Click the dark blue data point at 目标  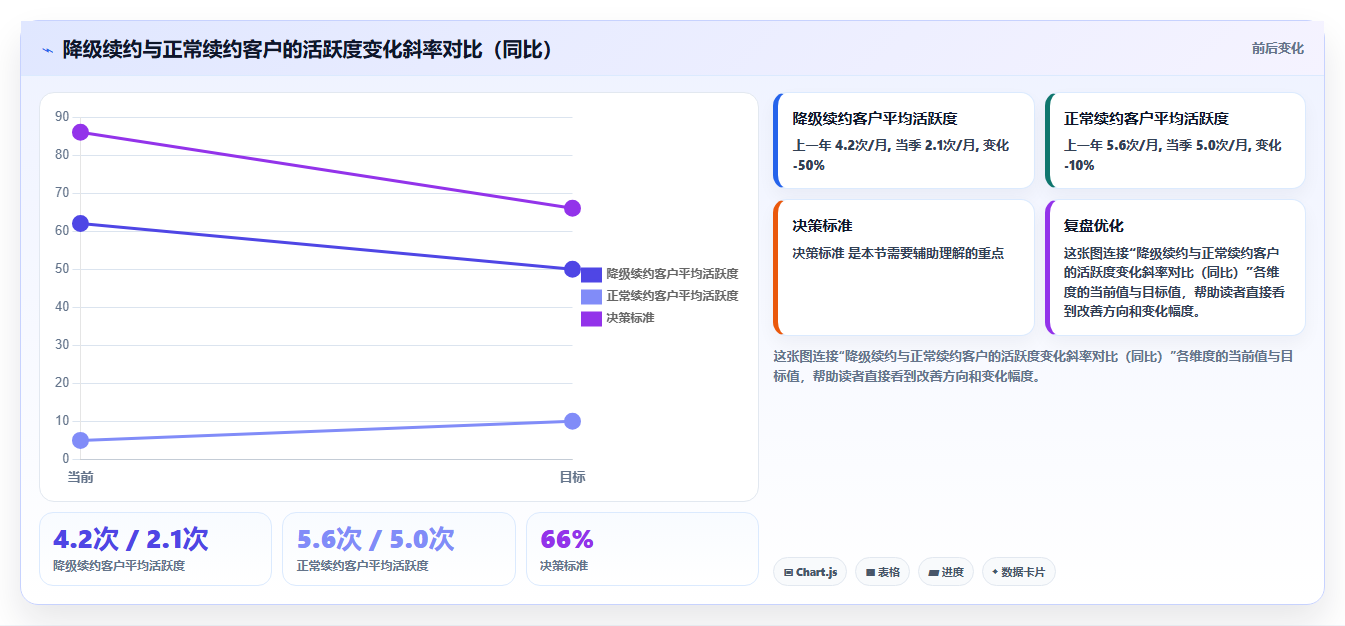click(x=572, y=269)
